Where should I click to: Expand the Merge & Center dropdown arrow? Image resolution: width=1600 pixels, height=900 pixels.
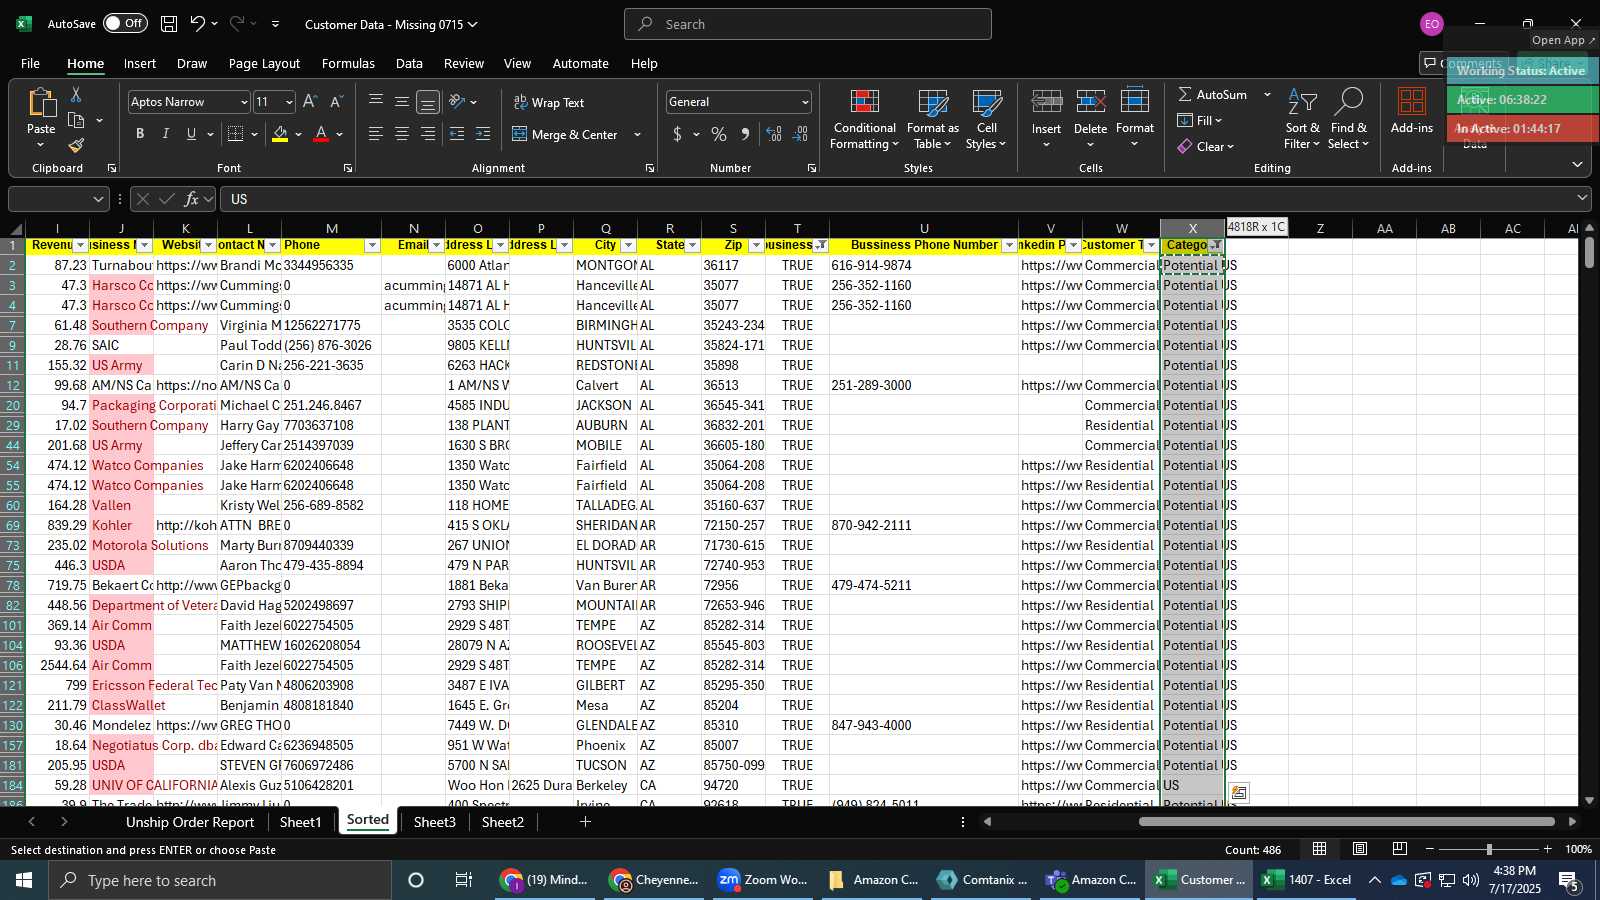[637, 134]
